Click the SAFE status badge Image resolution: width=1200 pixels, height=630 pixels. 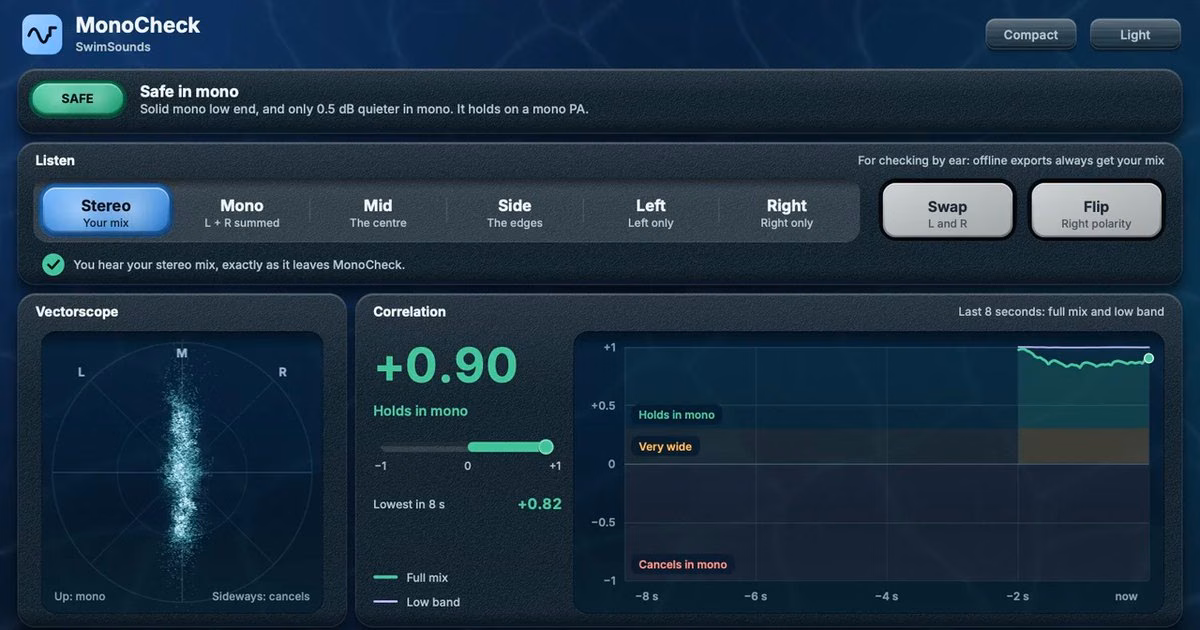pyautogui.click(x=77, y=99)
